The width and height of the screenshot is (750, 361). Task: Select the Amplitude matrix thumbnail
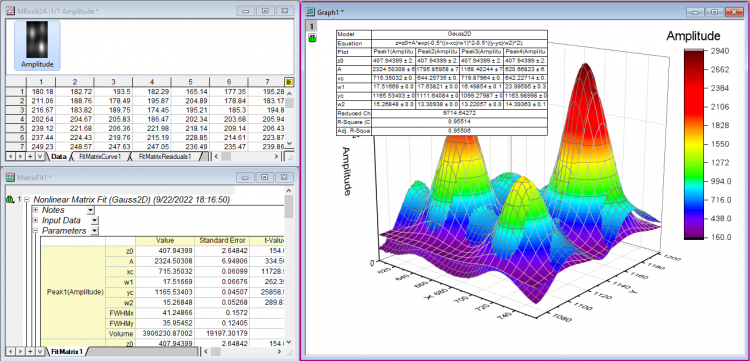[37, 45]
